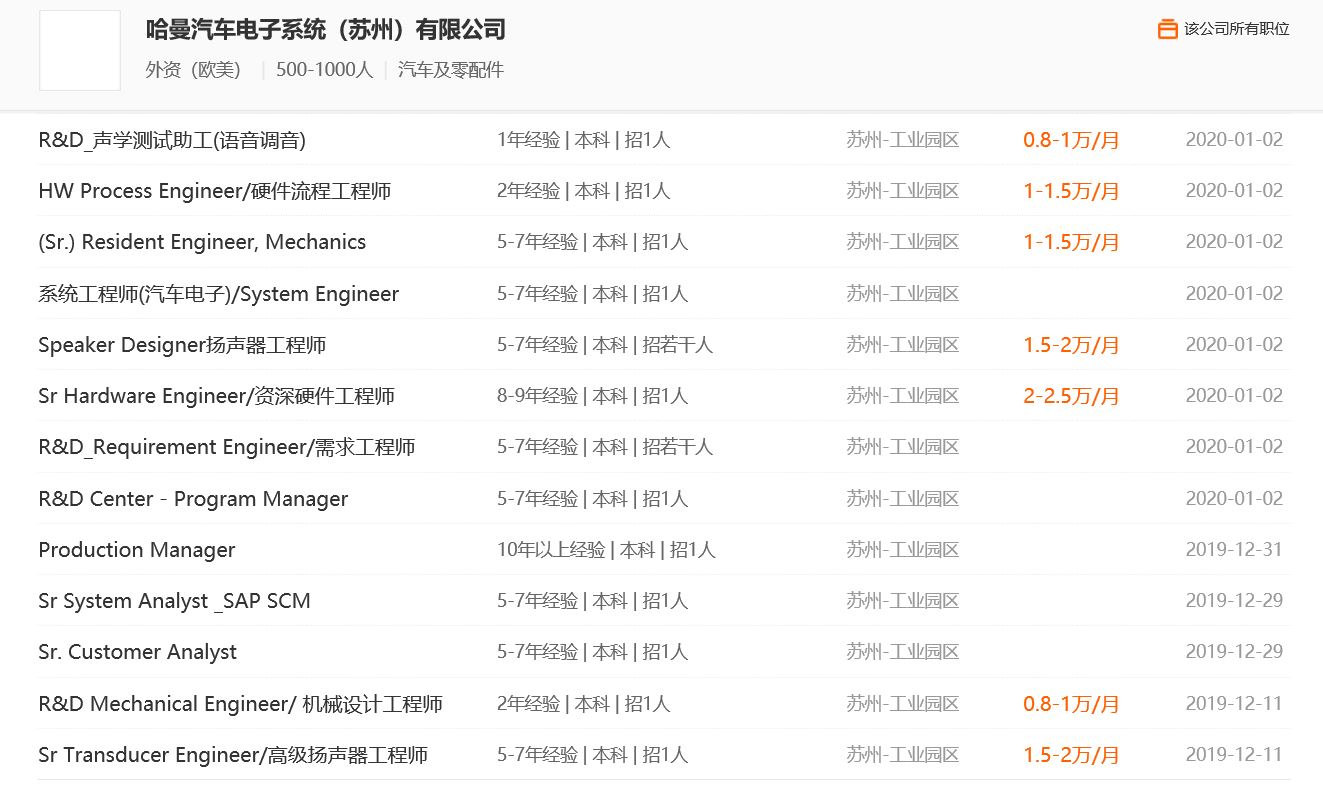This screenshot has height=788, width=1323.
Task: Click 2-2.5万/月 salary of Sr Hardware Engineer
Action: point(1070,396)
